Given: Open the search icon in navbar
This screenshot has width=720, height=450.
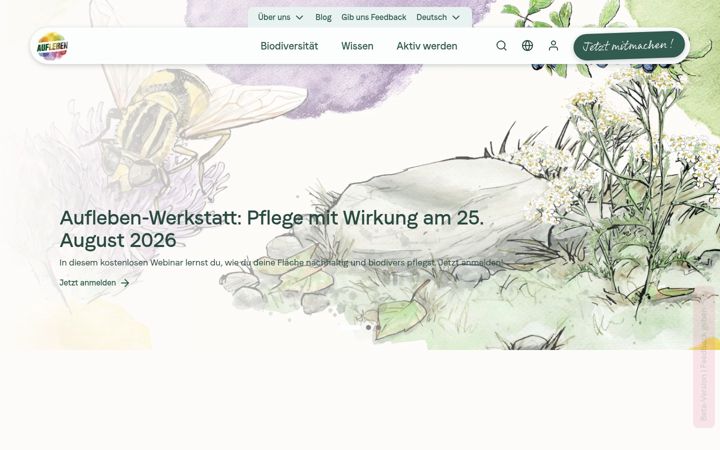Looking at the screenshot, I should tap(501, 45).
